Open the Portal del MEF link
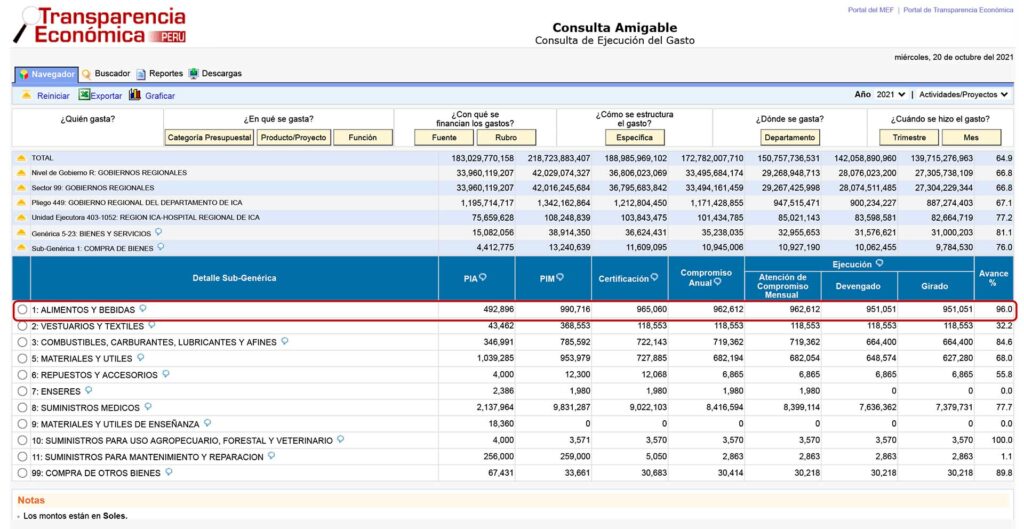Viewport: 1024px width, 529px height. pos(871,10)
